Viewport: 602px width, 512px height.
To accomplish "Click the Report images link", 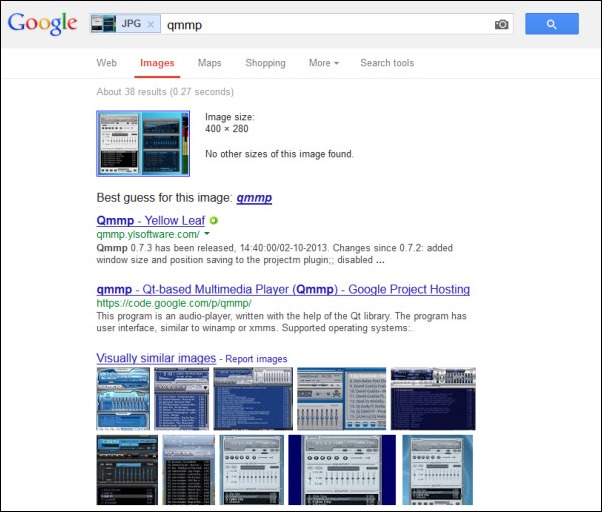I will tap(256, 359).
